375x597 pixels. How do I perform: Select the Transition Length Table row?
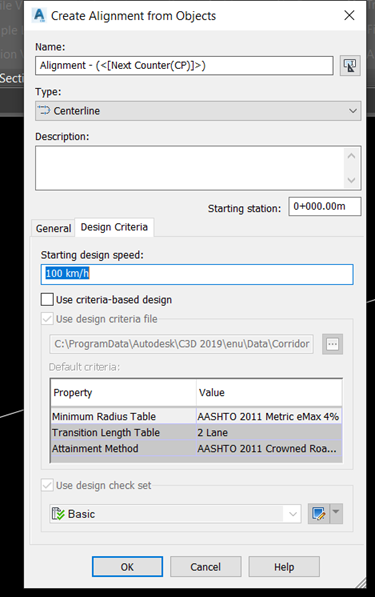pos(196,433)
